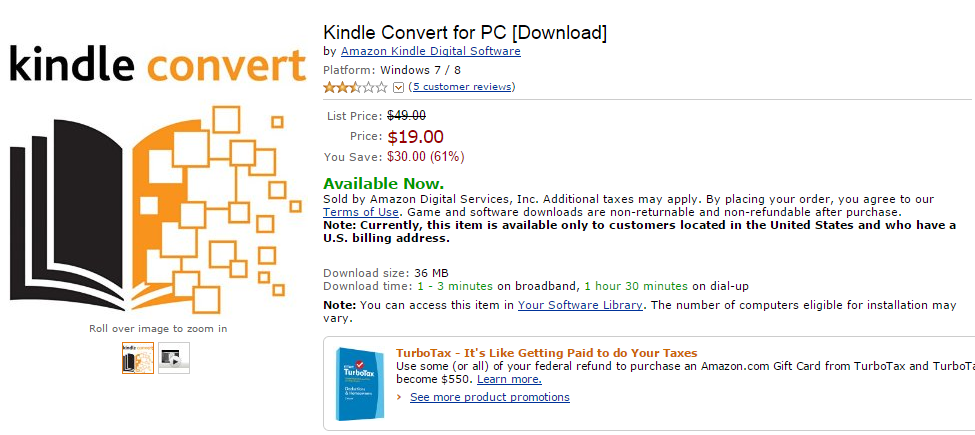
Task: Click the star rating icons
Action: tap(355, 87)
